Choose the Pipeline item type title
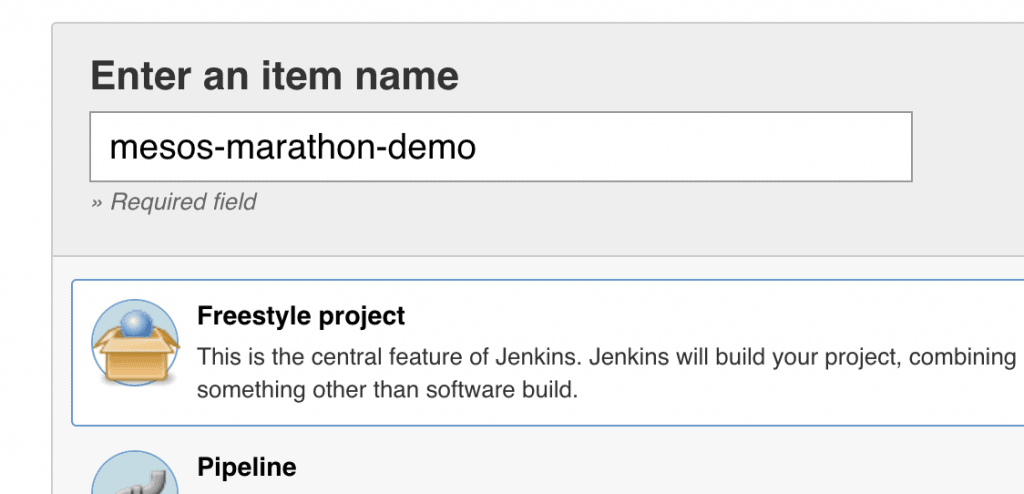This screenshot has height=494, width=1024. click(247, 467)
